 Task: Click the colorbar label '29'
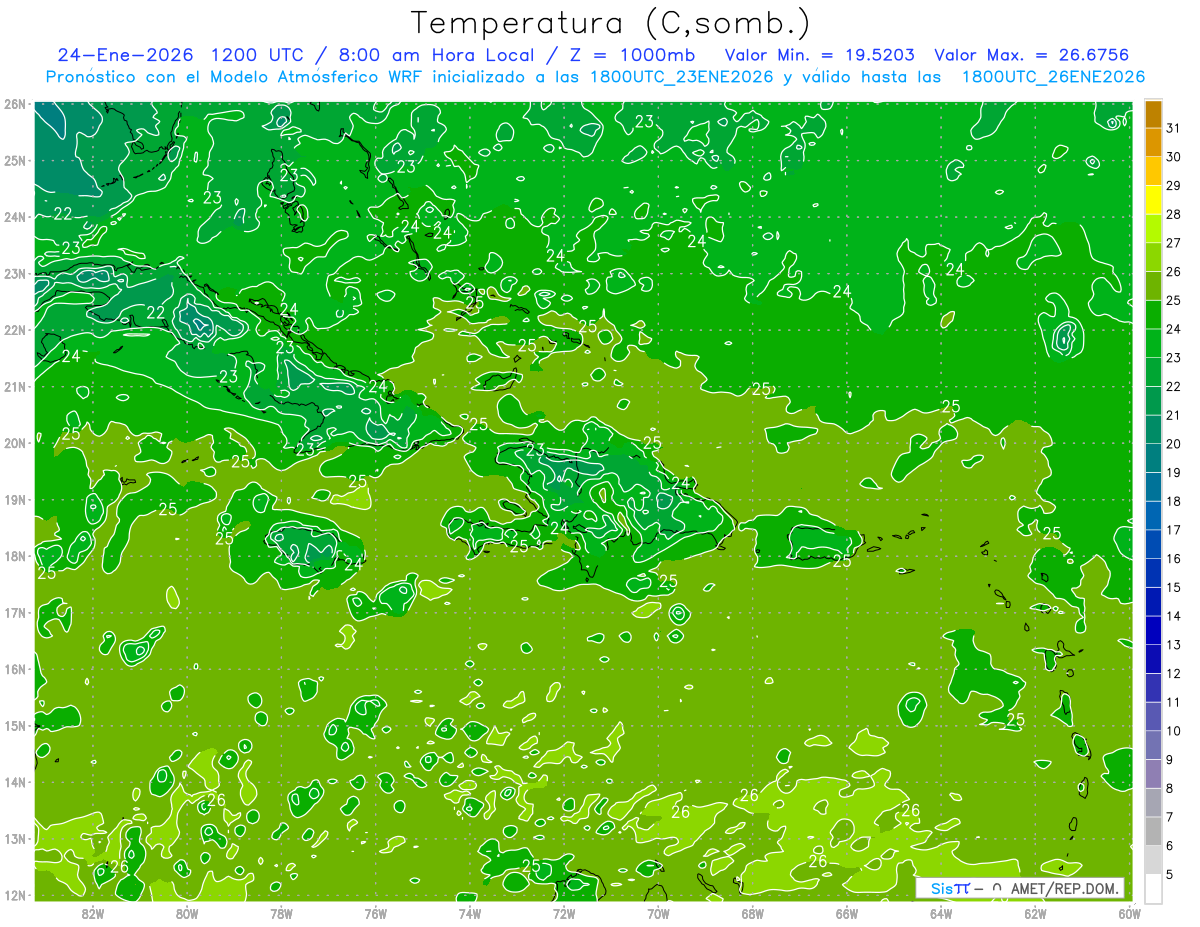[1173, 185]
